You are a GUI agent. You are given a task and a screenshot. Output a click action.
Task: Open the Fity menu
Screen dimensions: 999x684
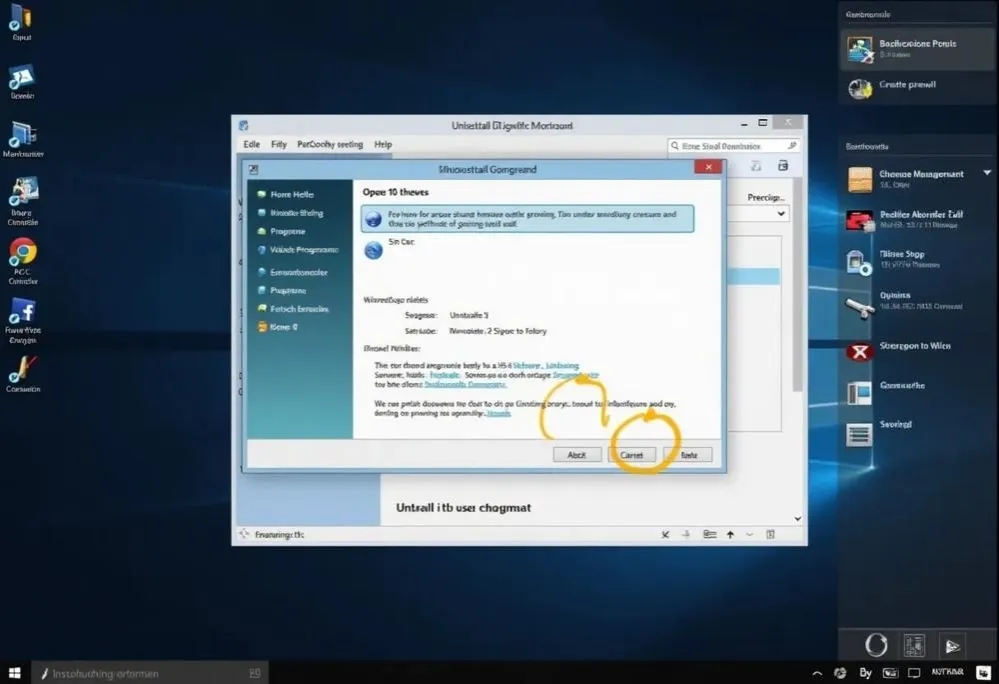[278, 144]
